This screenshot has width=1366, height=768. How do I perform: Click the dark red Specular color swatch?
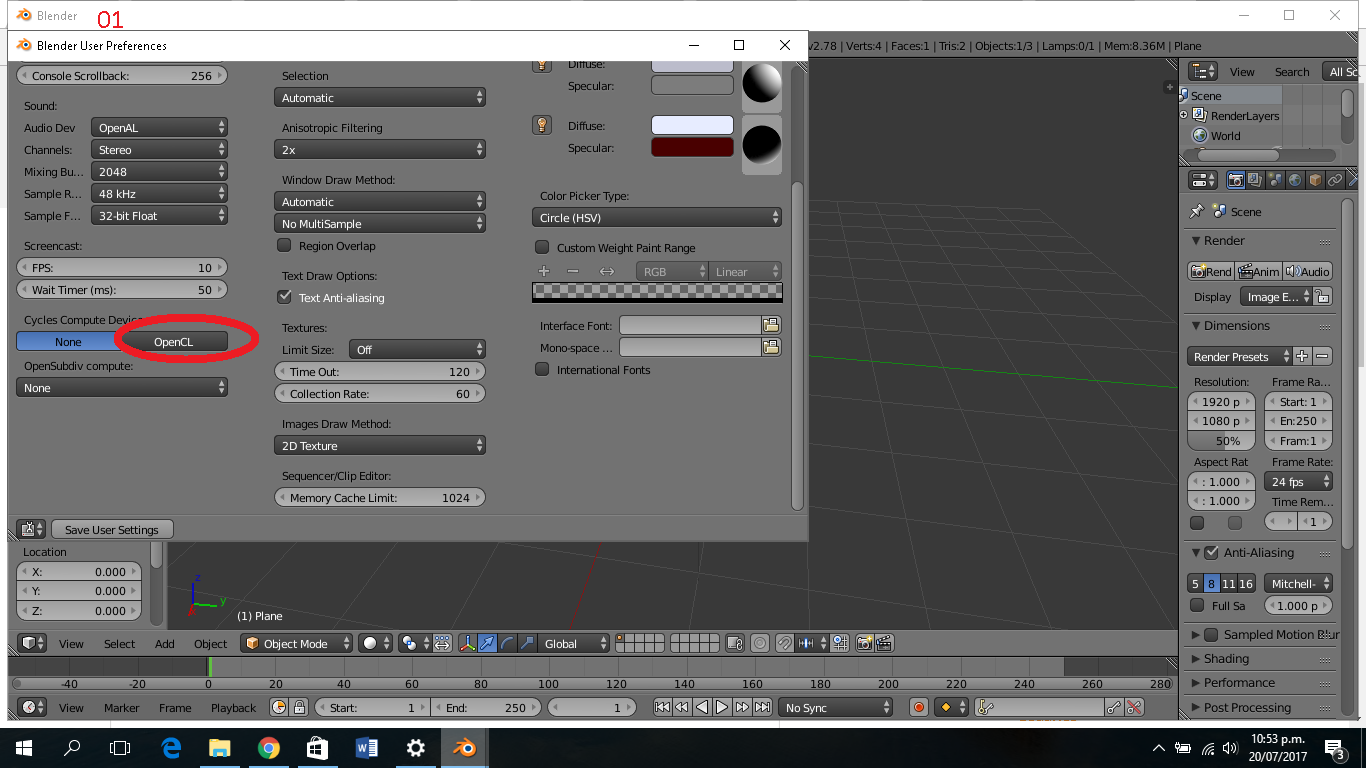point(692,148)
